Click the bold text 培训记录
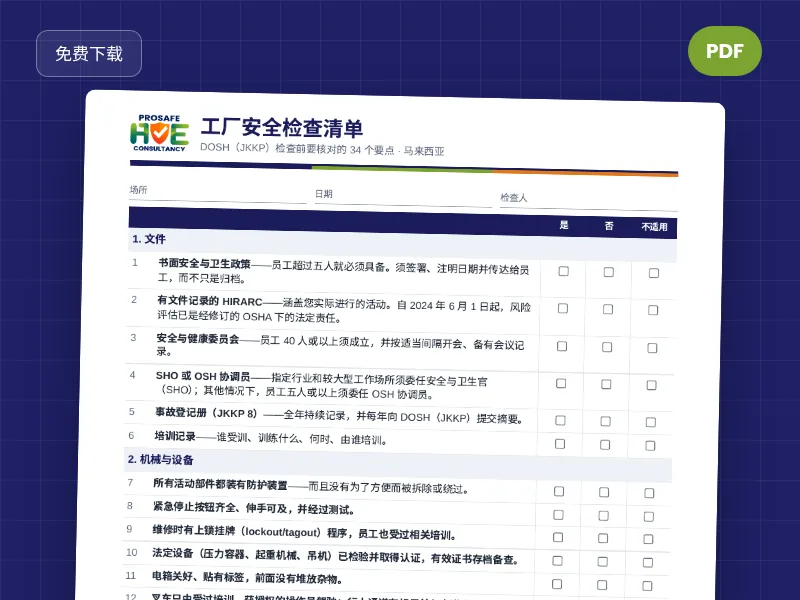This screenshot has width=800, height=600. tap(175, 436)
